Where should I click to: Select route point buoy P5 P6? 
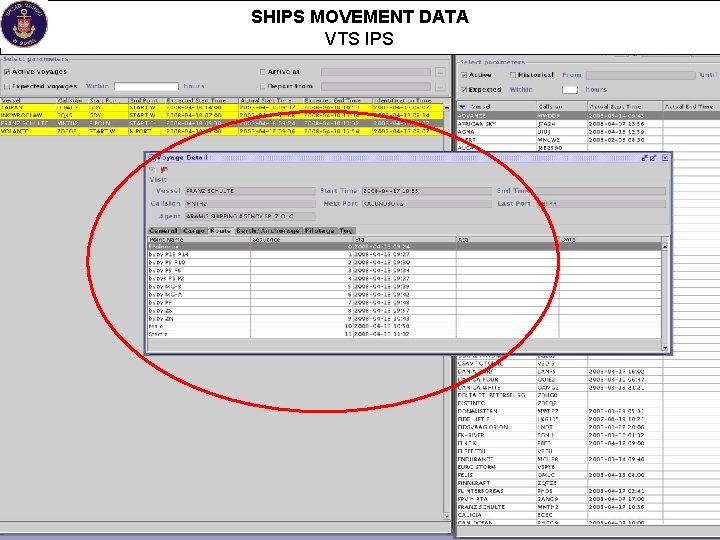(x=405, y=270)
